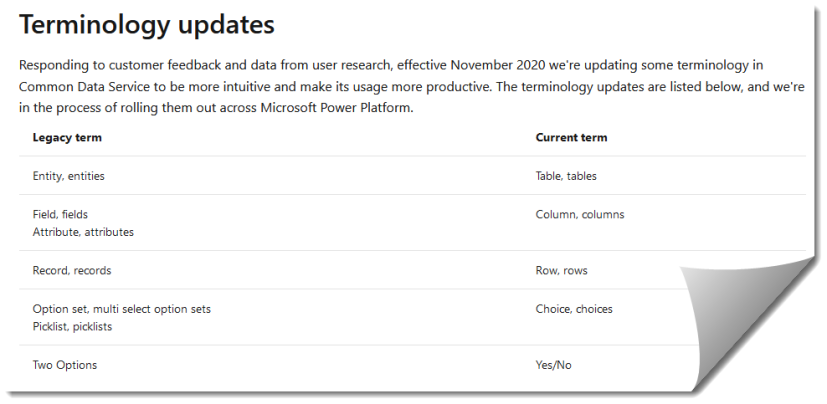The image size is (827, 404).
Task: Click the Attribute, attributes text
Action: [83, 232]
